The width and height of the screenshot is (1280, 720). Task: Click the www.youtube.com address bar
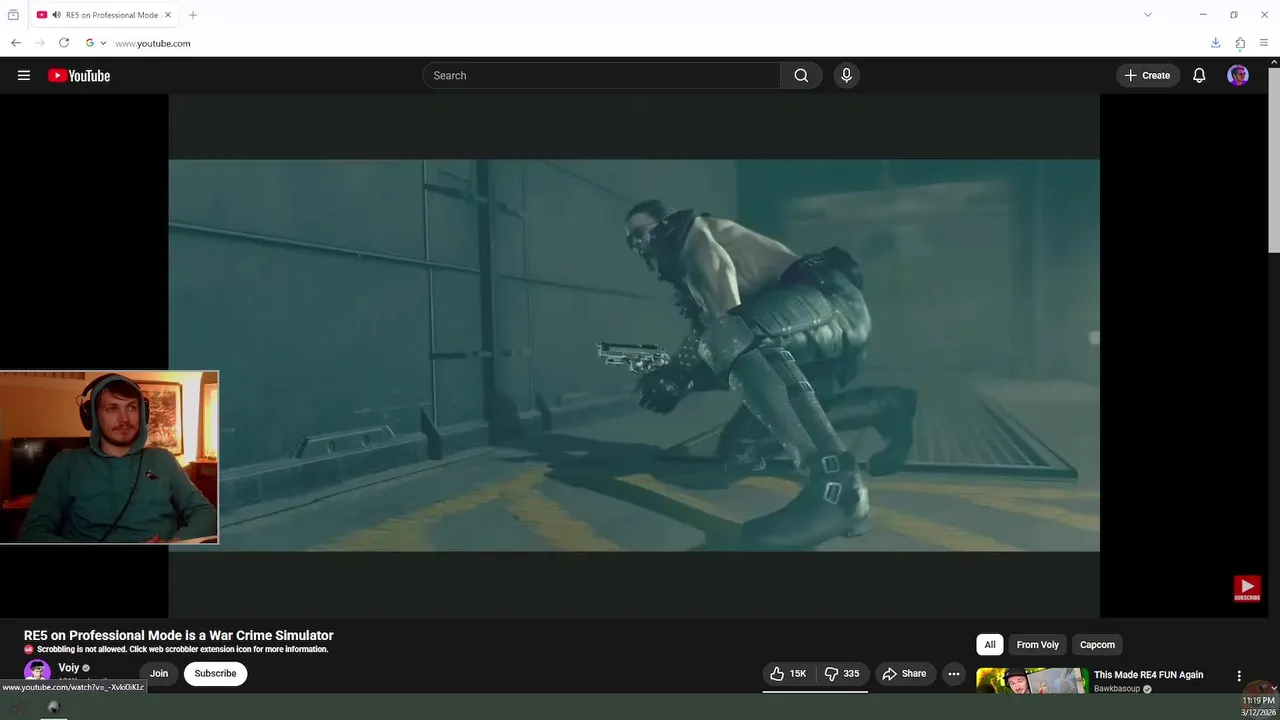[152, 43]
